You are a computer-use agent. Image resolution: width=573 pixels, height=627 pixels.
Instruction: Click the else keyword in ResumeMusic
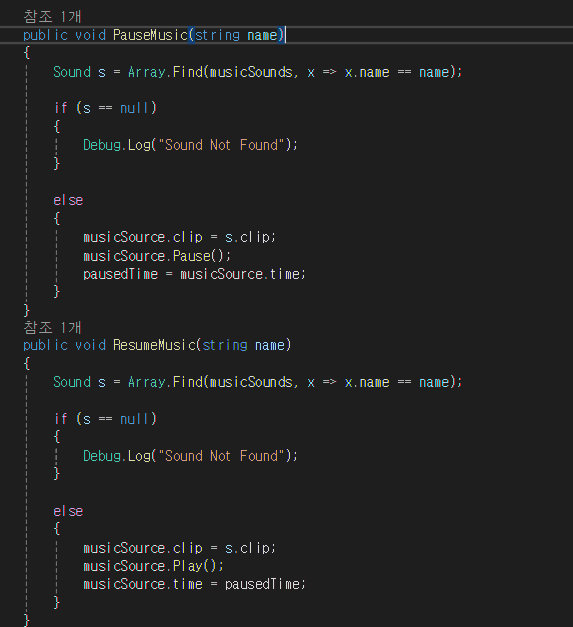pos(68,511)
